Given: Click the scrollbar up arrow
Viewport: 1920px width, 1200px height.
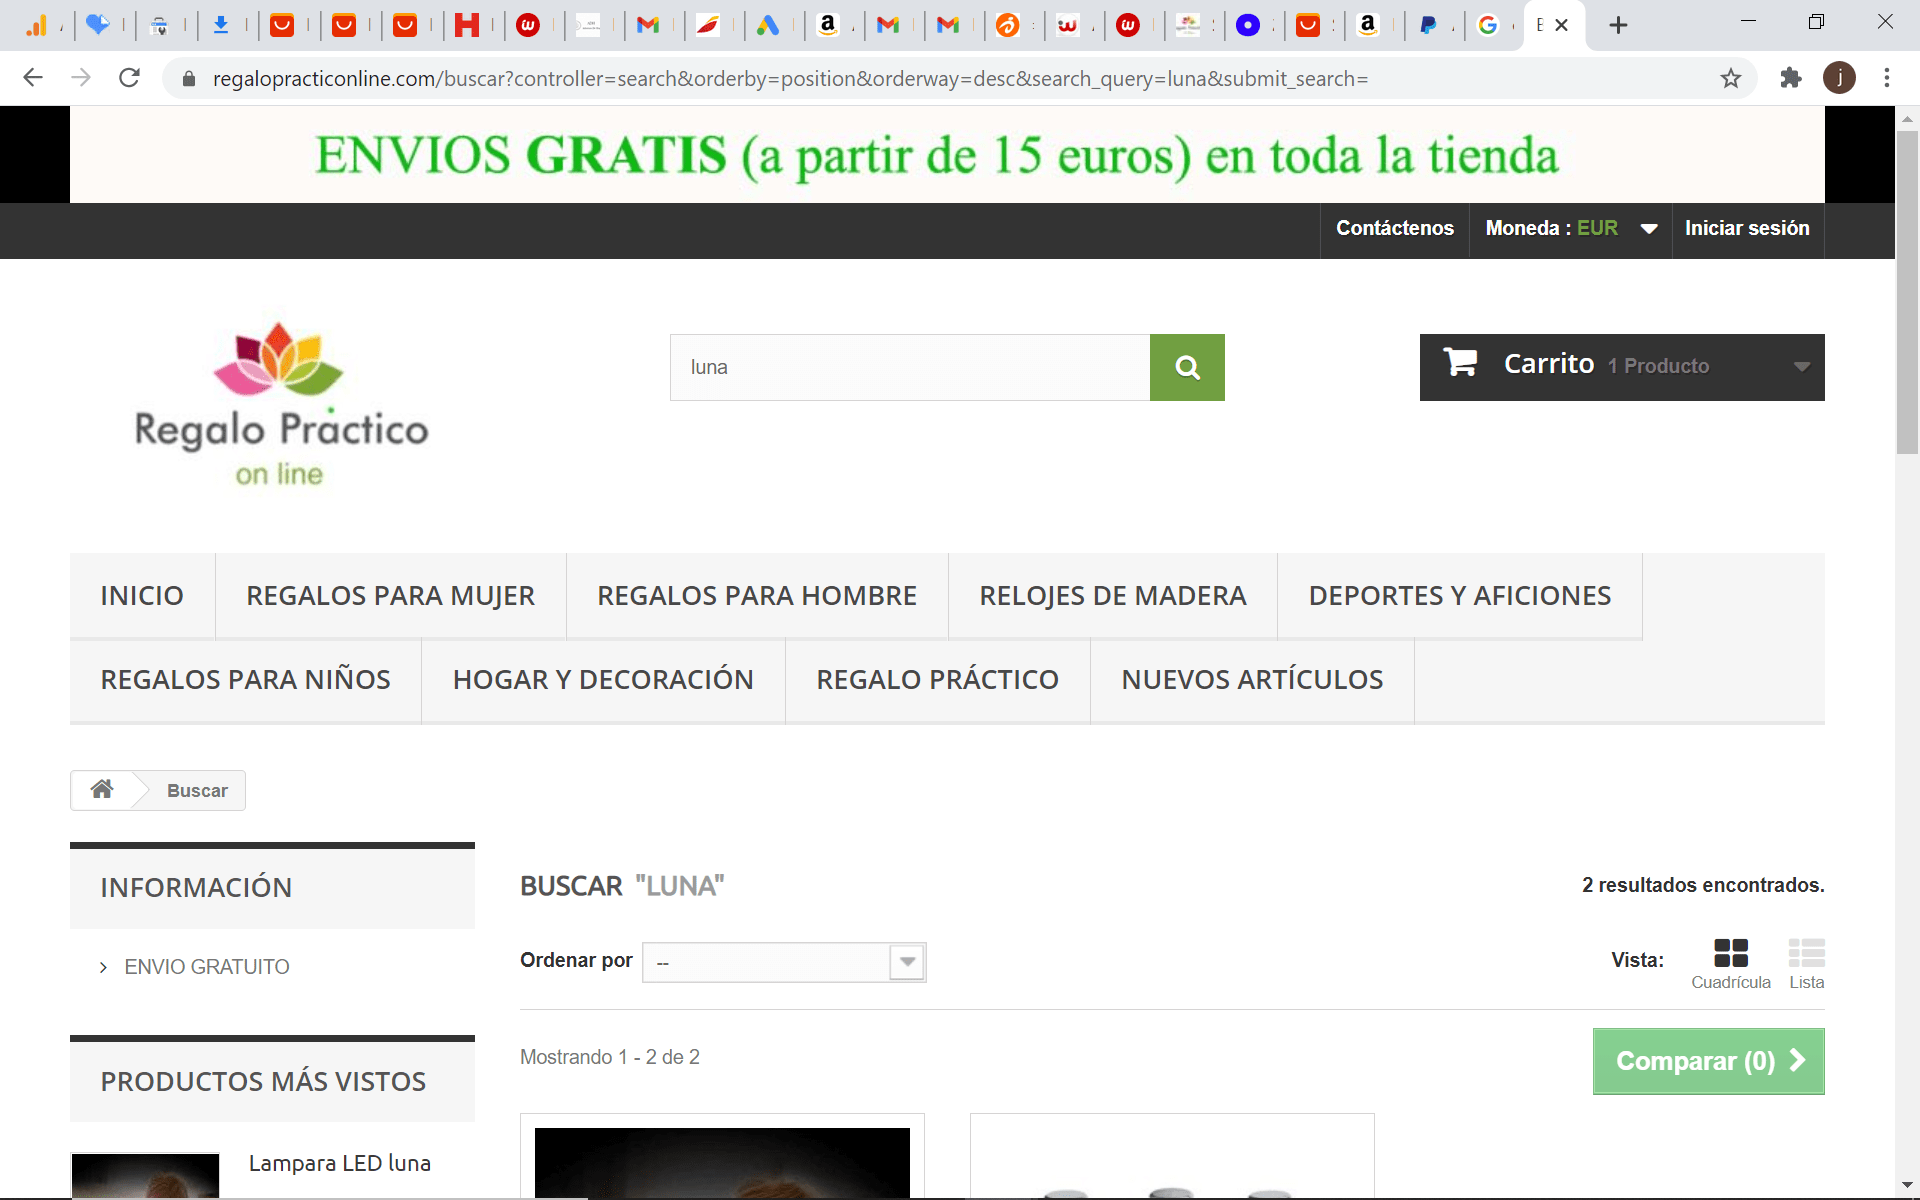Looking at the screenshot, I should click(x=1907, y=118).
